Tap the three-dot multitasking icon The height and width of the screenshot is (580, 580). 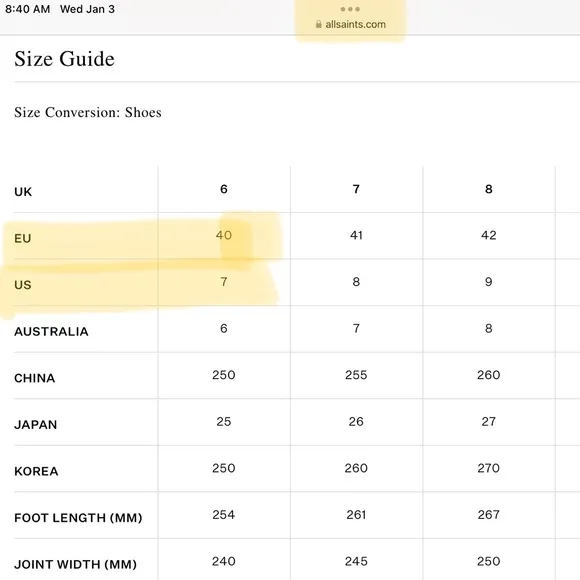(x=350, y=9)
